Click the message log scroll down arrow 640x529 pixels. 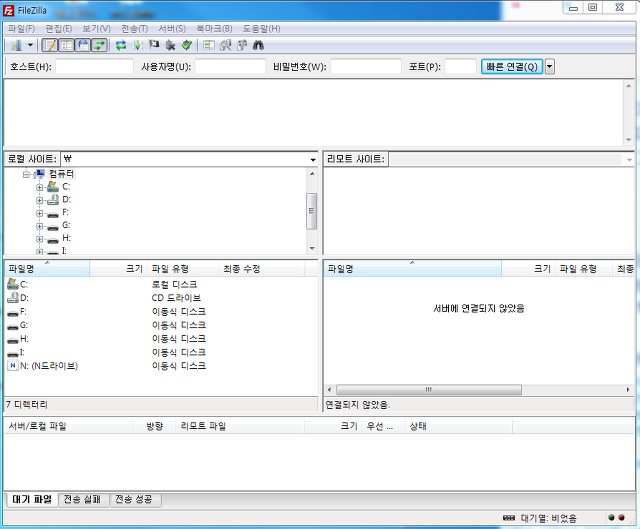[629, 140]
